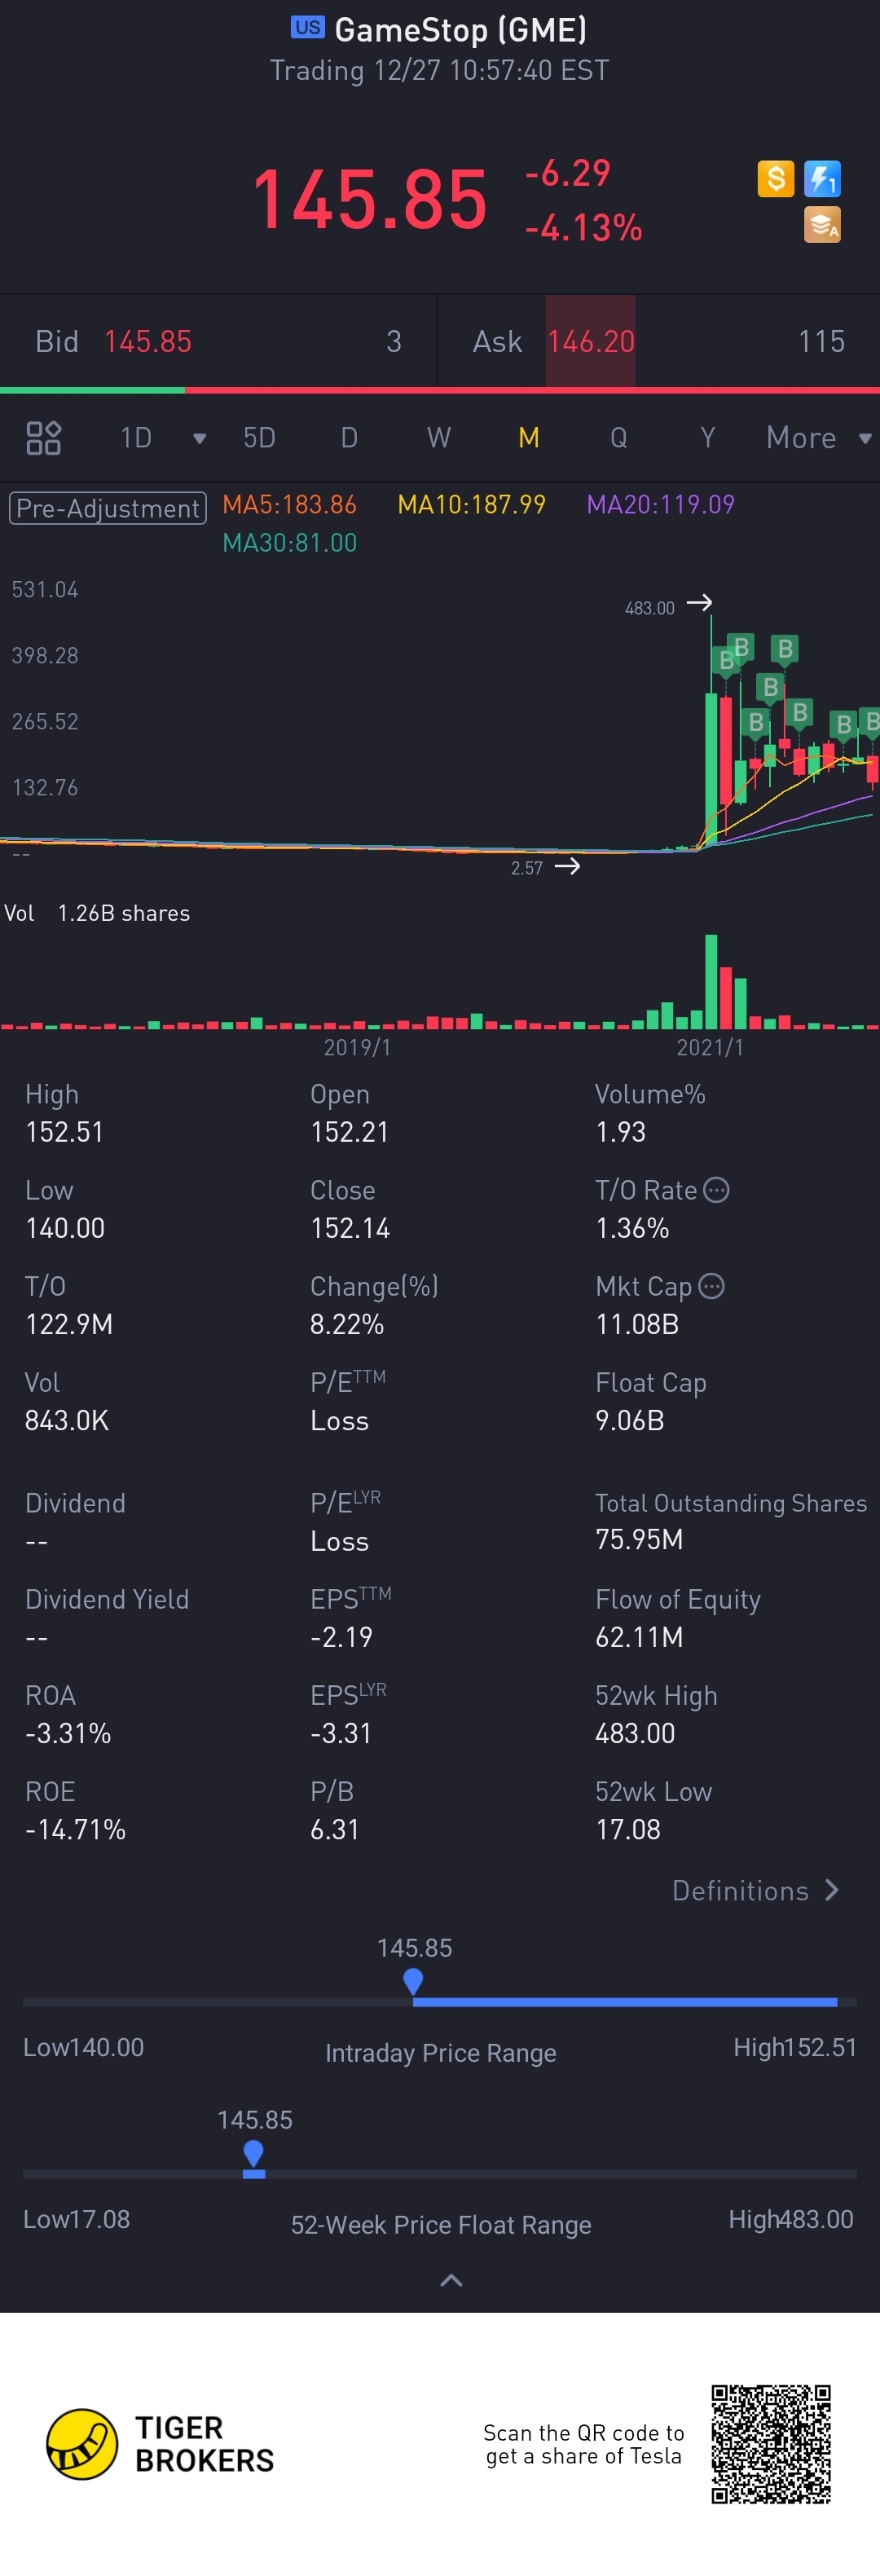This screenshot has width=880, height=2576.
Task: Open the More timeframes dropdown
Action: point(819,438)
